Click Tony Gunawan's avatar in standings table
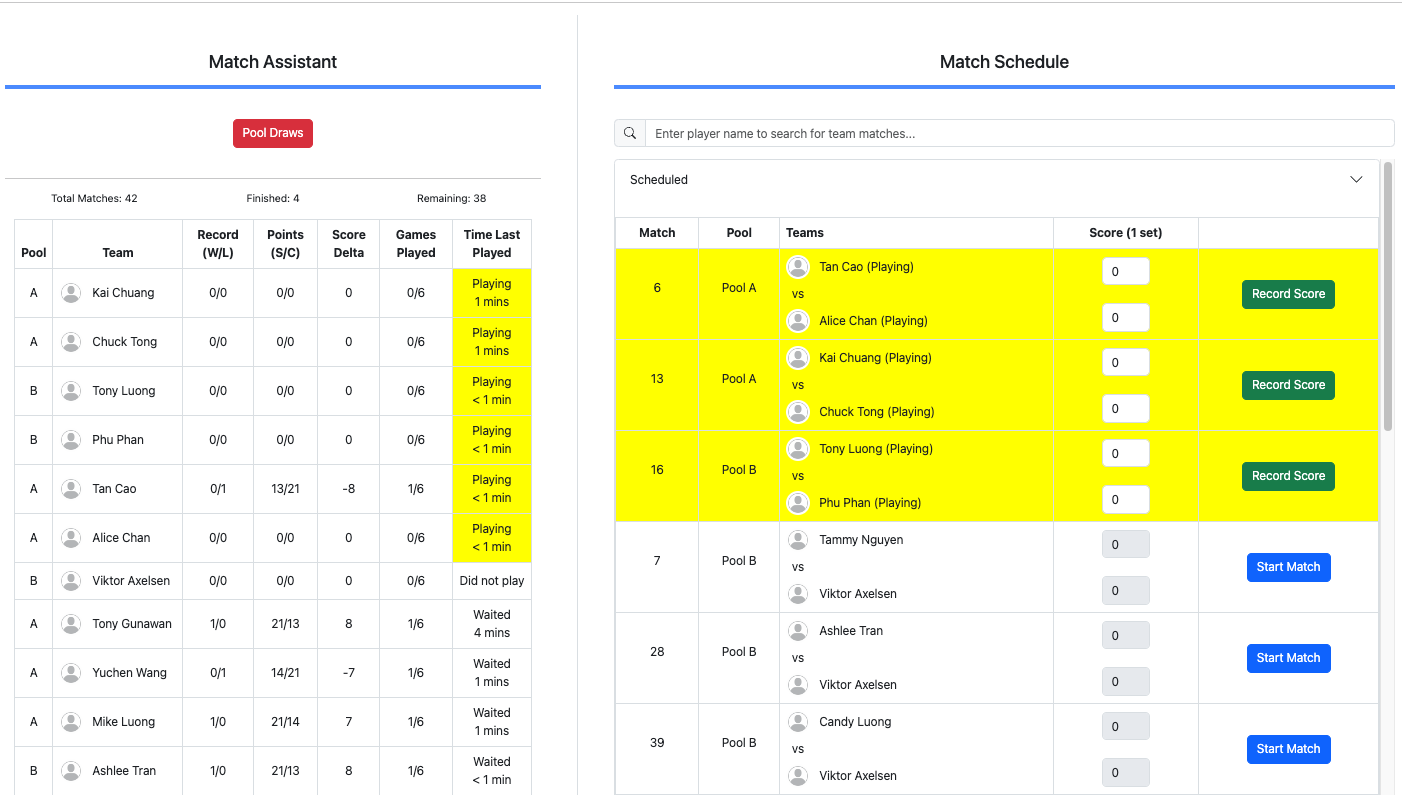 click(x=71, y=624)
